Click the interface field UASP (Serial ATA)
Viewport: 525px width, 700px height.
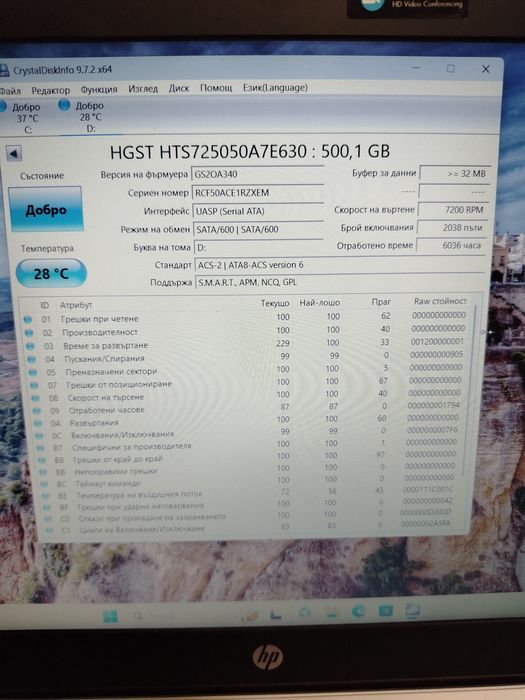(x=258, y=211)
